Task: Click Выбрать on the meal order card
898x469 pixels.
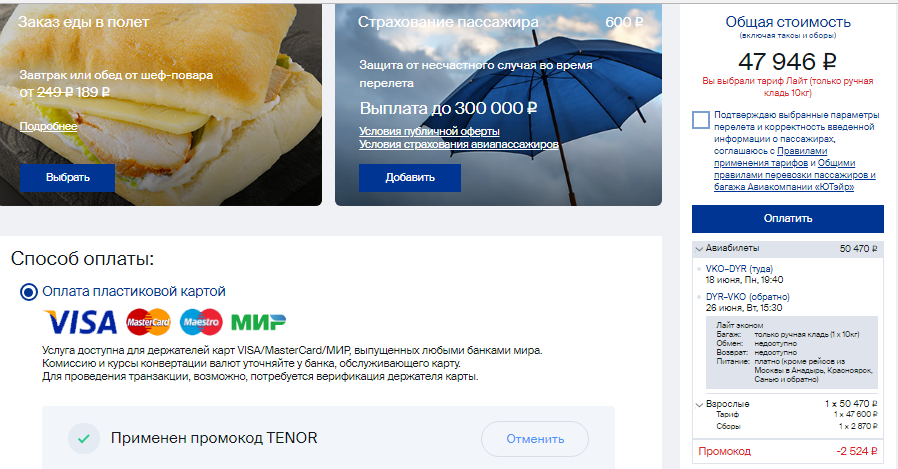Action: coord(68,178)
